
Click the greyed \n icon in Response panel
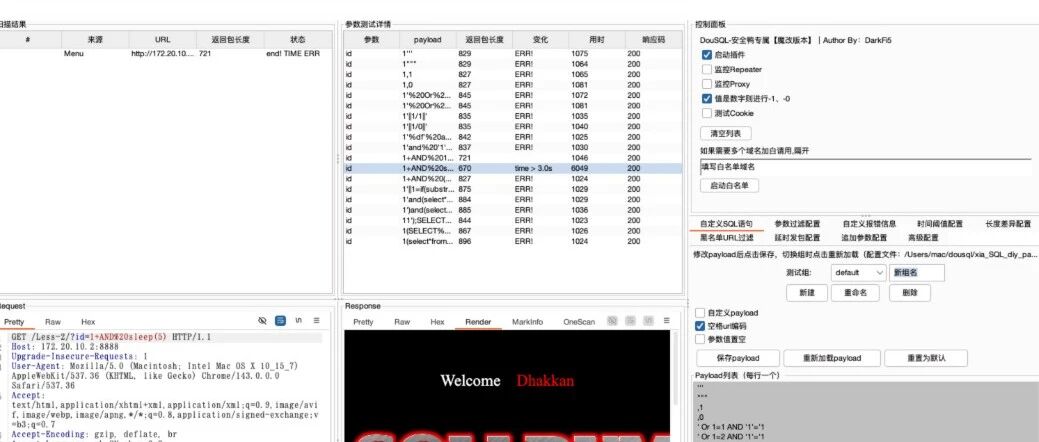click(648, 321)
